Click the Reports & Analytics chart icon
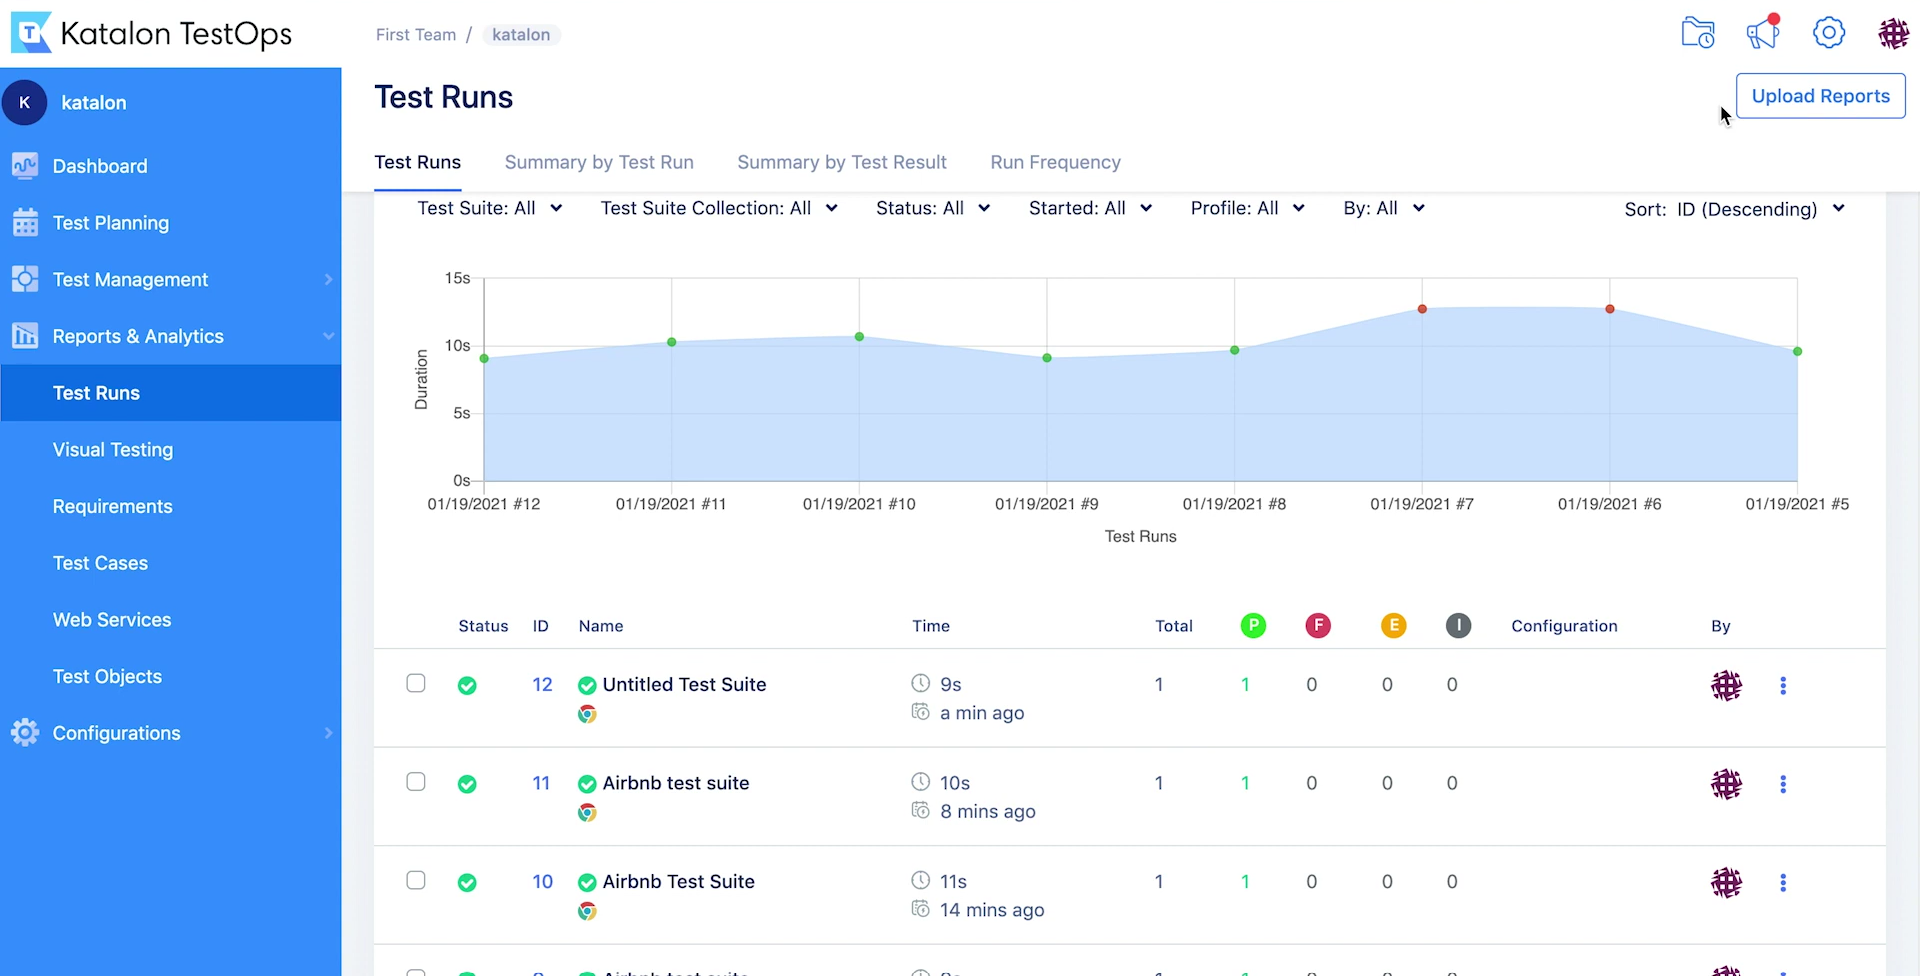The width and height of the screenshot is (1920, 976). 25,336
